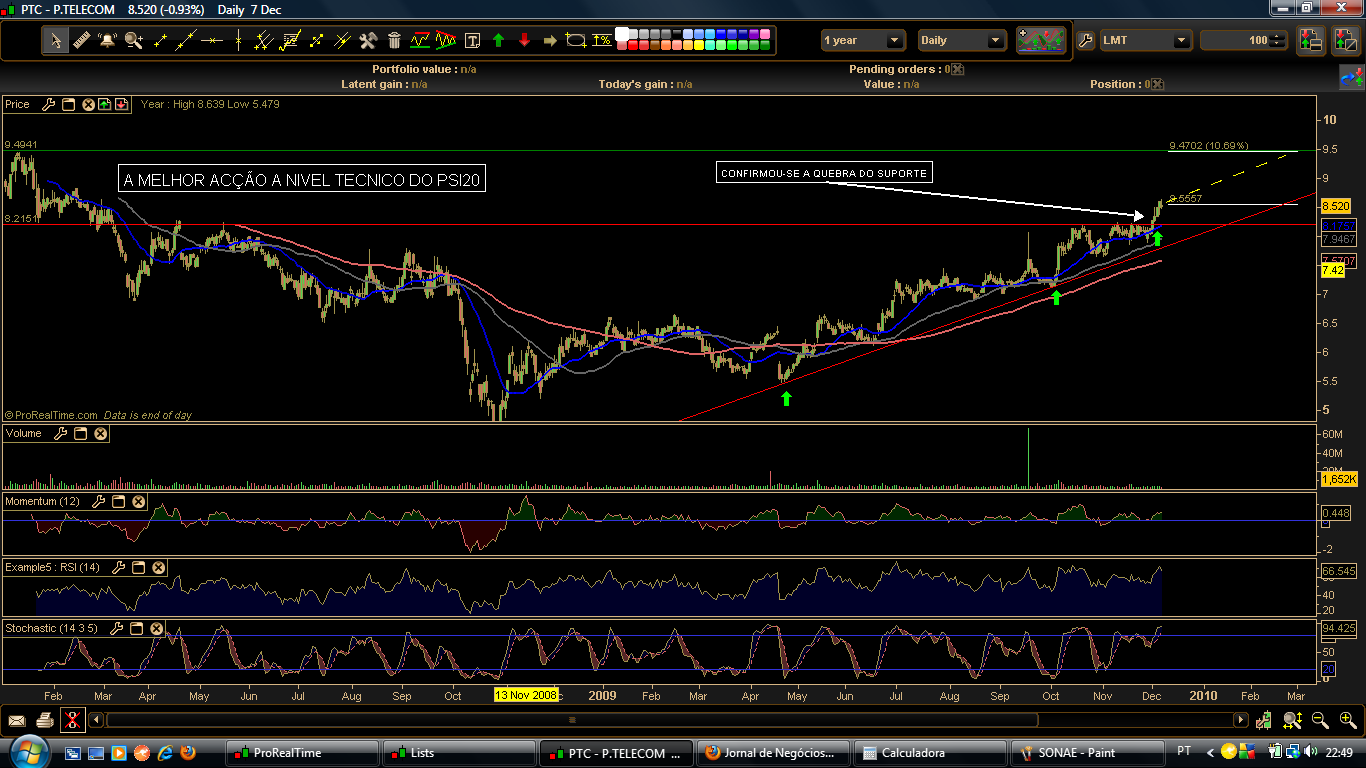1366x768 pixels.
Task: Select the vertical line drawing tool
Action: tap(238, 41)
